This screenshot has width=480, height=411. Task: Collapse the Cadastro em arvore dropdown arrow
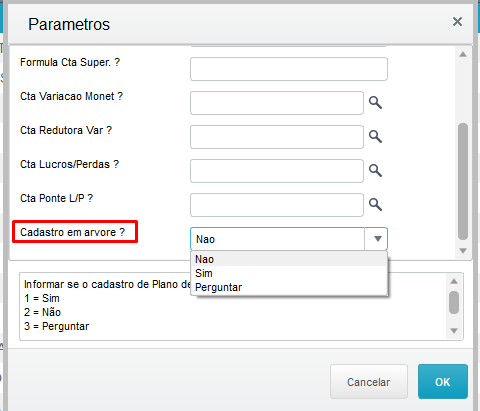377,239
